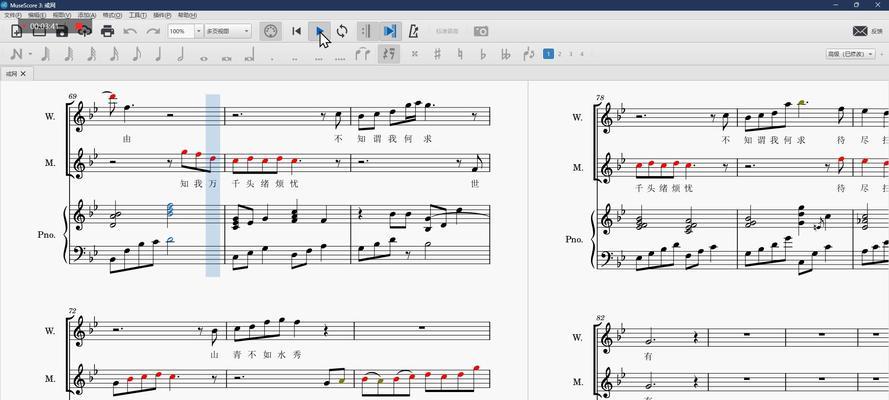Open the 格式(O) menu
The image size is (889, 400).
coord(112,15)
